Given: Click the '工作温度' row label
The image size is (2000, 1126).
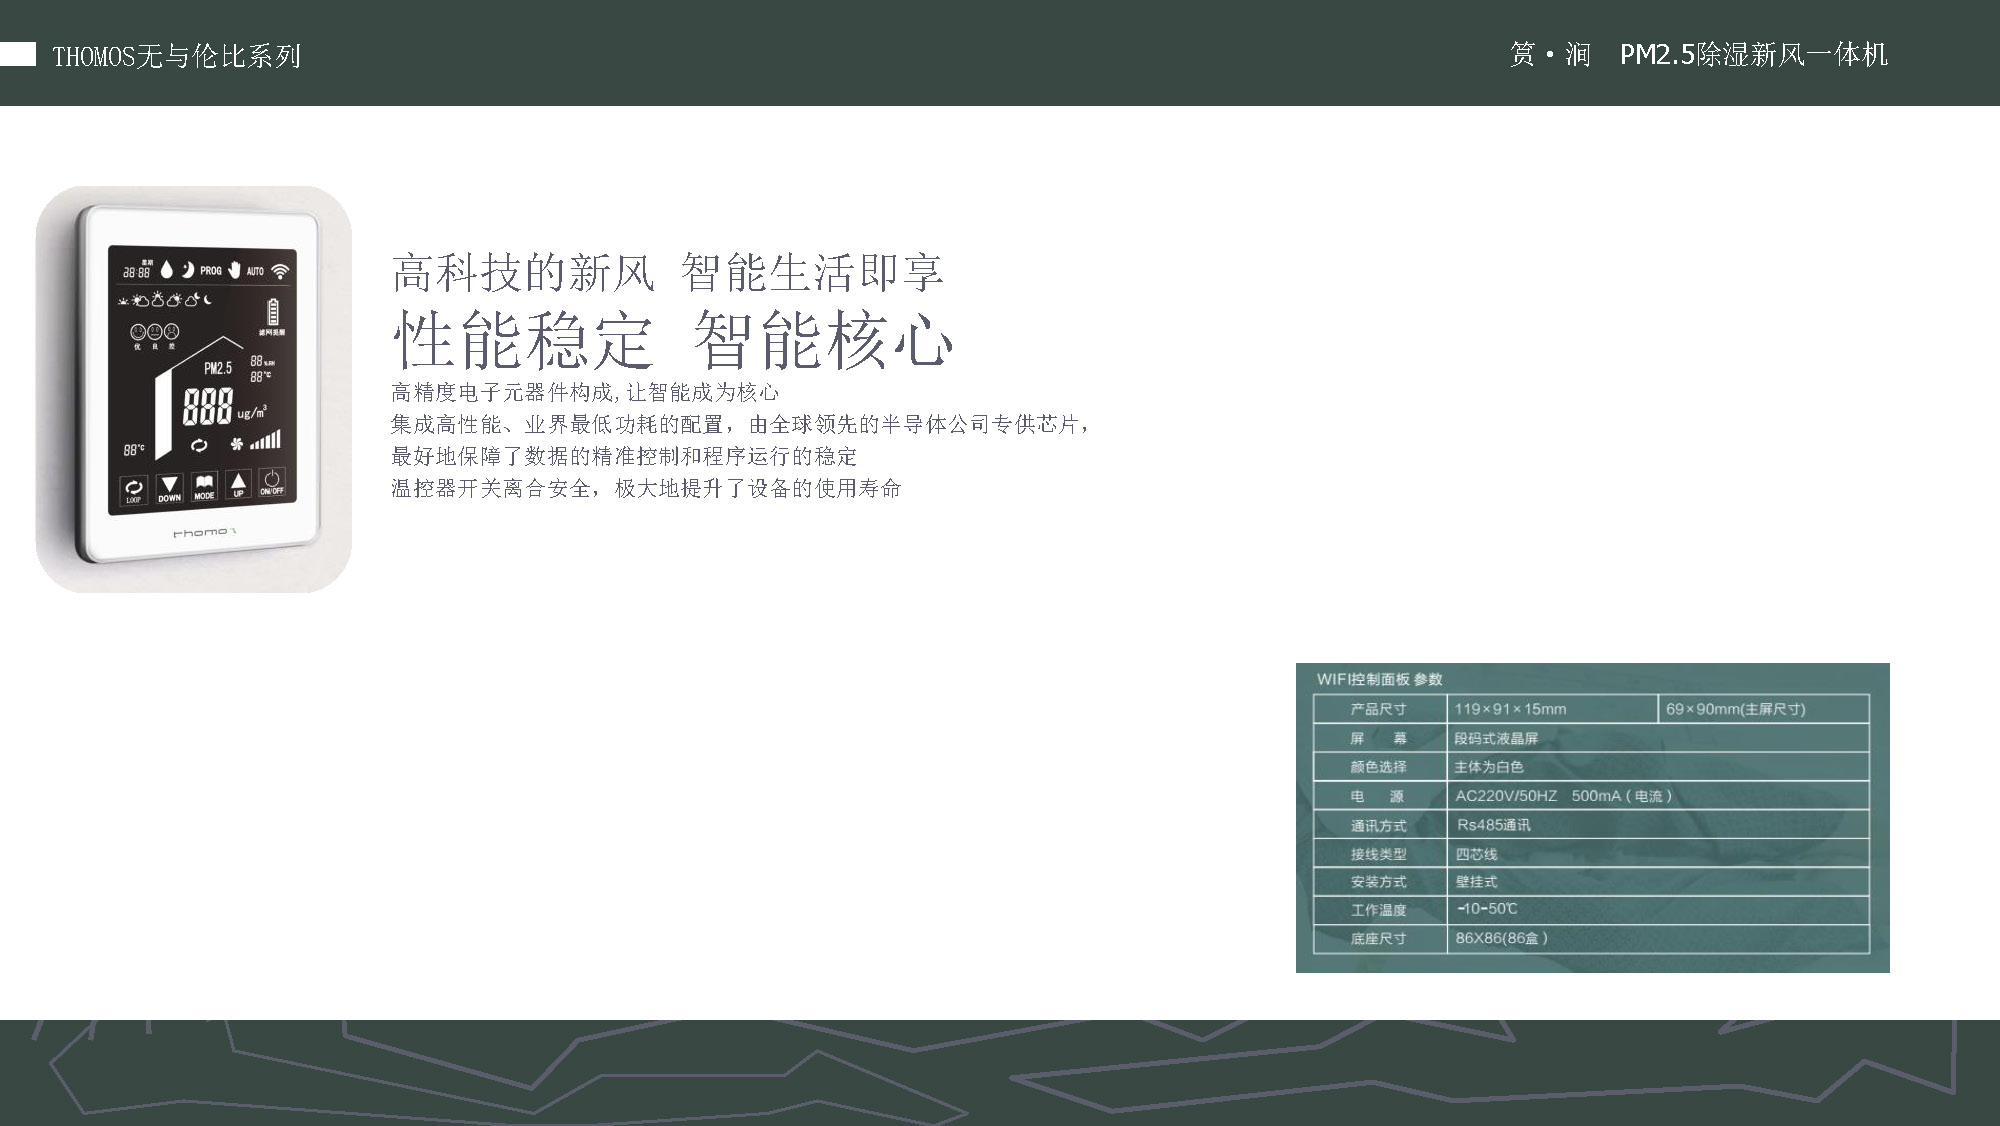Looking at the screenshot, I should pos(1378,910).
